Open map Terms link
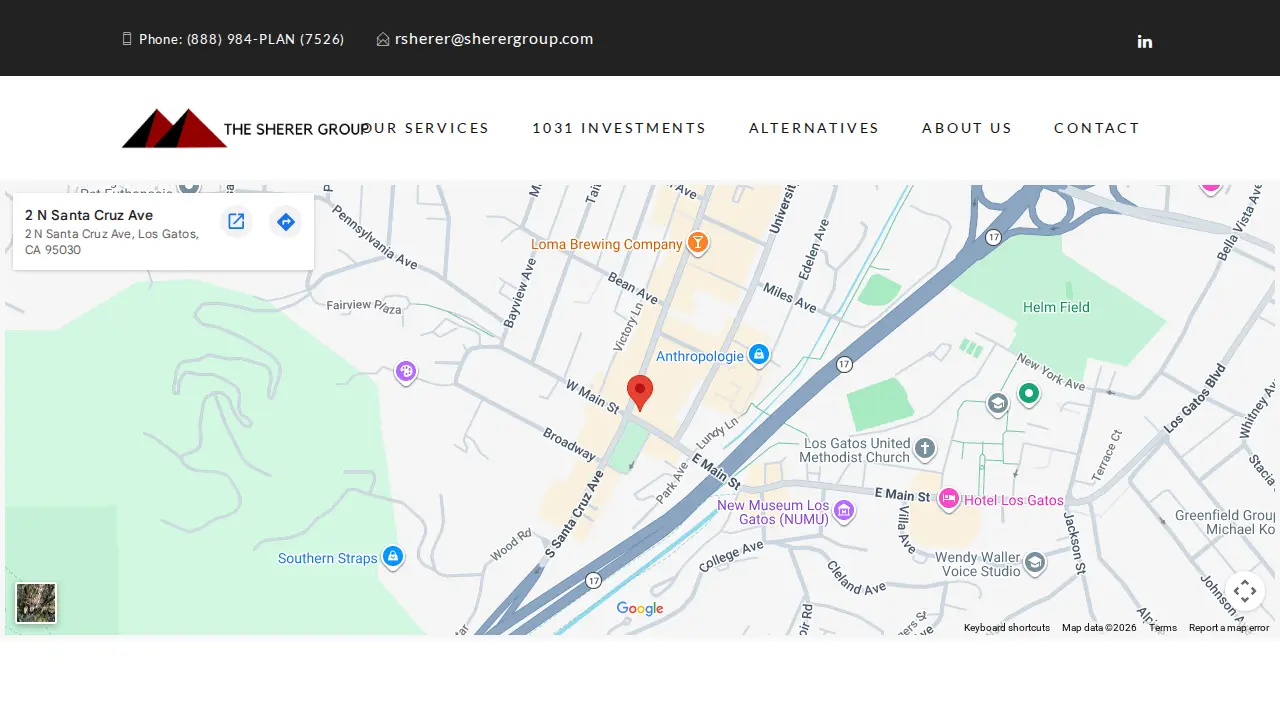The height and width of the screenshot is (720, 1280). point(1163,628)
